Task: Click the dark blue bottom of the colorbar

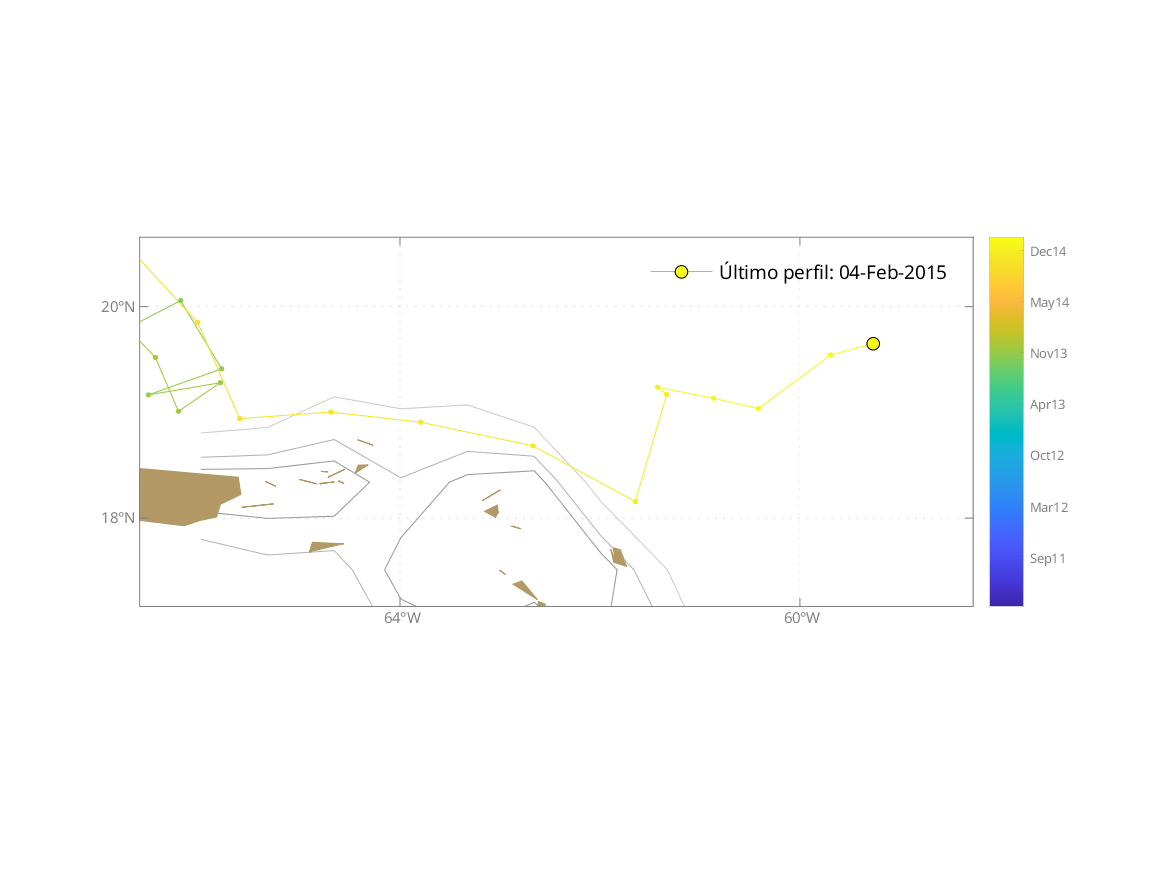Action: click(x=1006, y=598)
